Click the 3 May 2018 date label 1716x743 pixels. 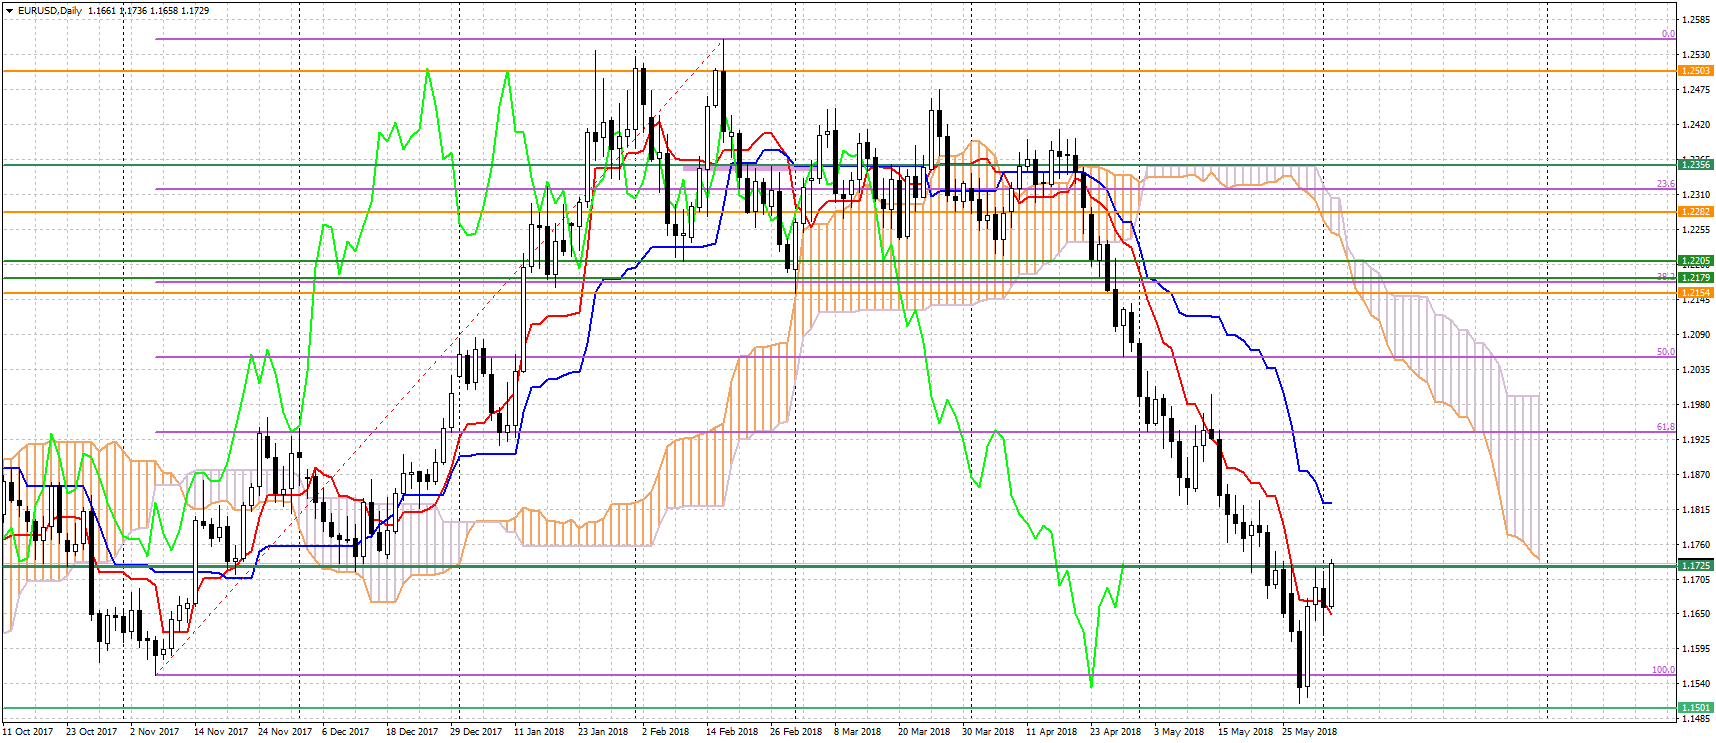(1179, 732)
